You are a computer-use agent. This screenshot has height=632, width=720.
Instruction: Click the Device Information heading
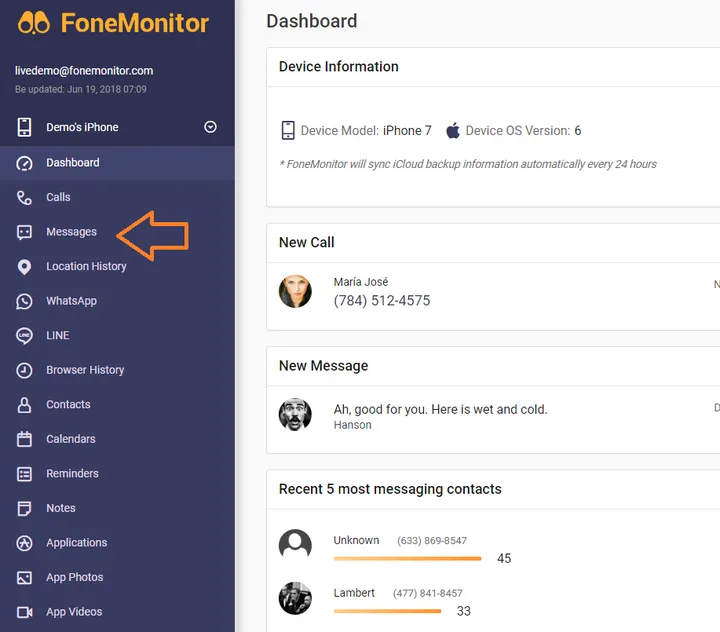[339, 67]
